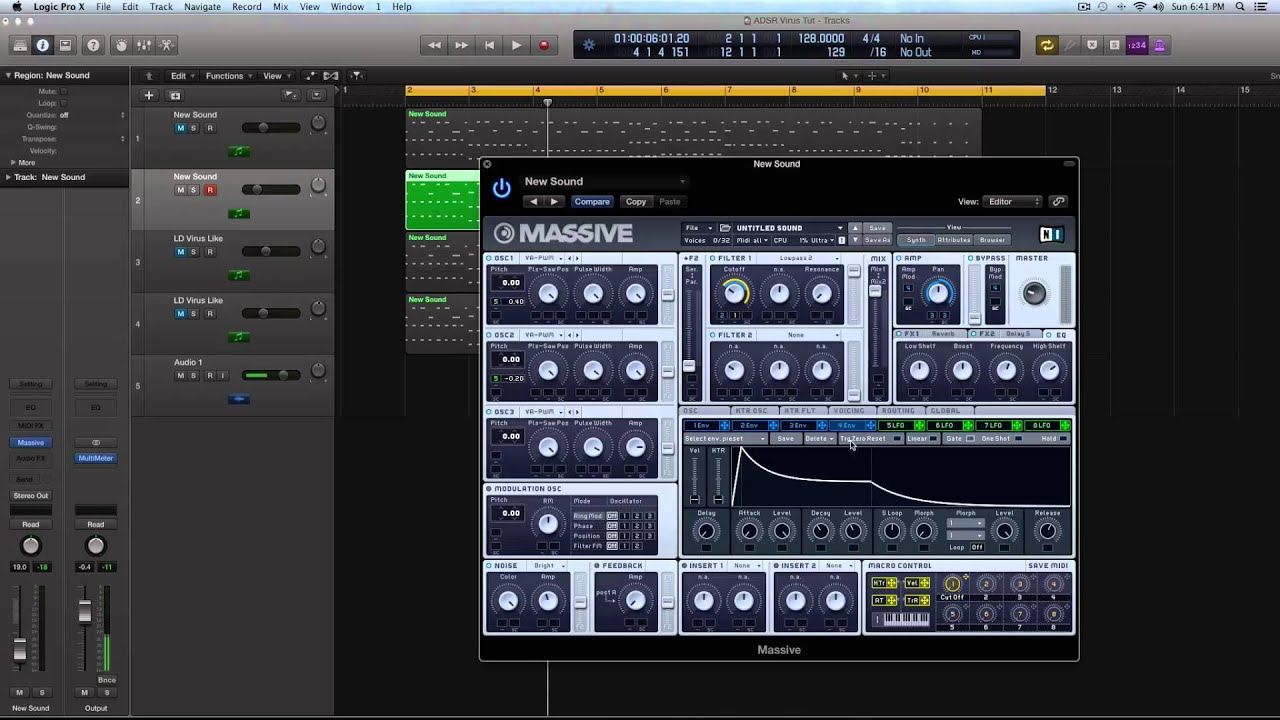
Task: Expand the Track: New Sound disclosure triangle
Action: 8,177
